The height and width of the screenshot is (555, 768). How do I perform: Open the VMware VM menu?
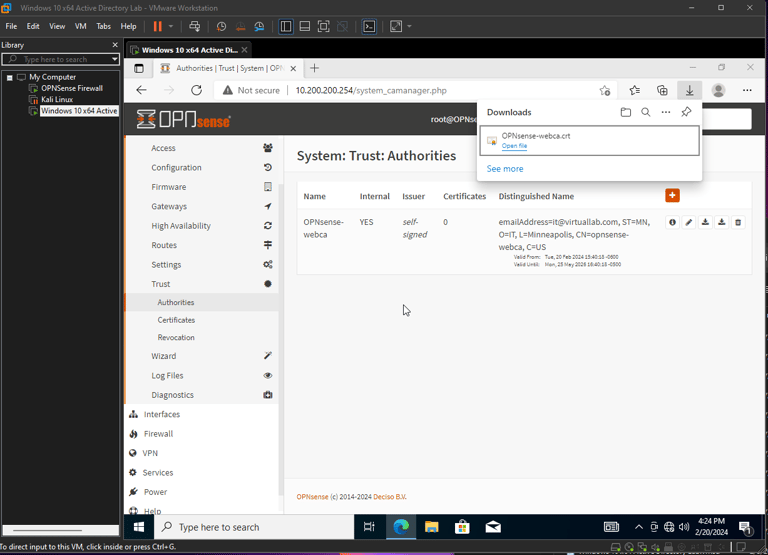pyautogui.click(x=81, y=26)
